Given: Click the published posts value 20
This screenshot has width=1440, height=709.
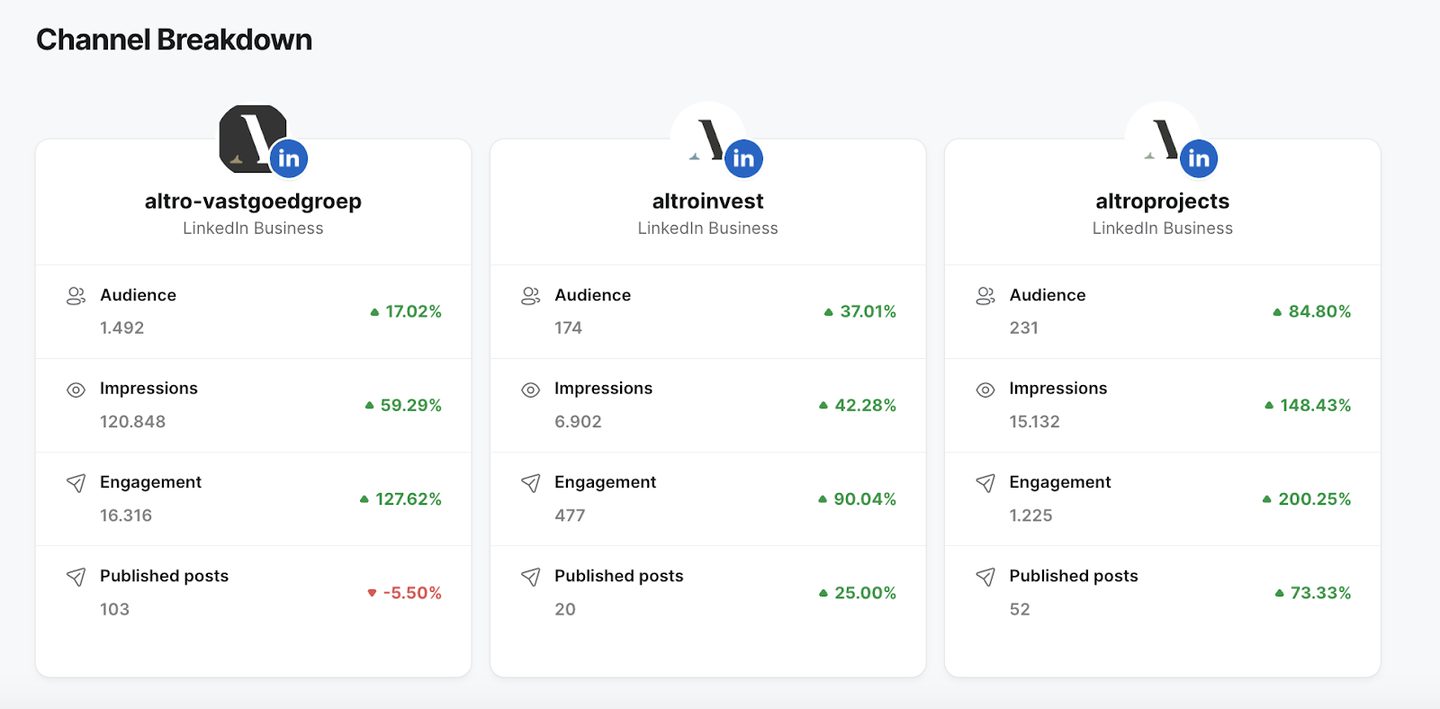Looking at the screenshot, I should point(565,610).
